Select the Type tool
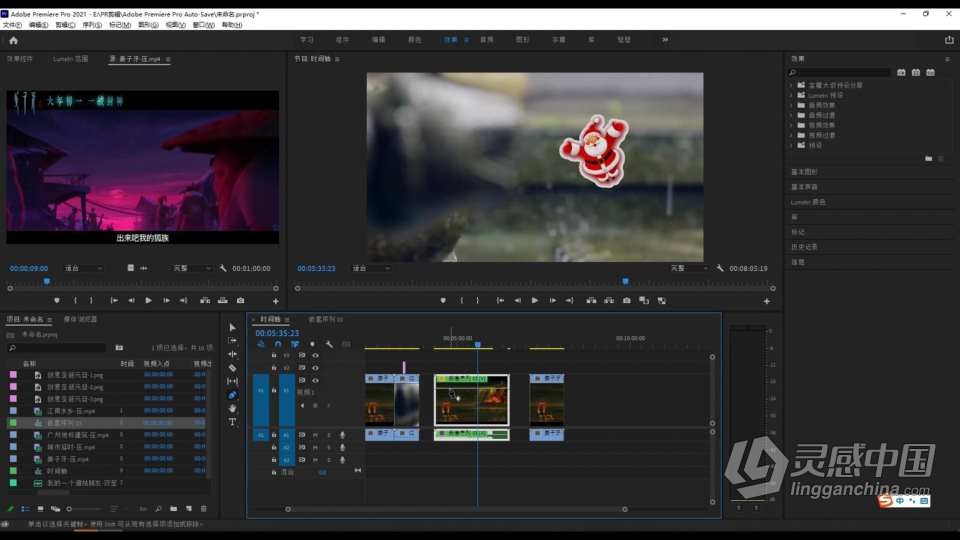This screenshot has height=540, width=960. (x=232, y=422)
